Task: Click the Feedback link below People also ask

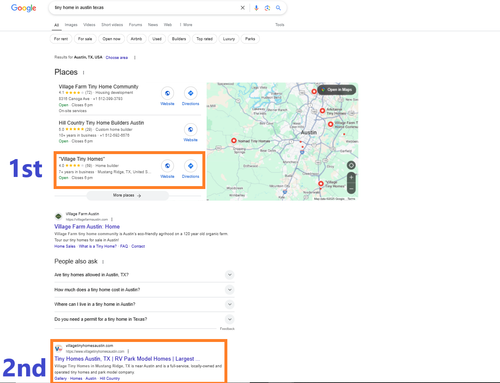Action: coord(227,329)
